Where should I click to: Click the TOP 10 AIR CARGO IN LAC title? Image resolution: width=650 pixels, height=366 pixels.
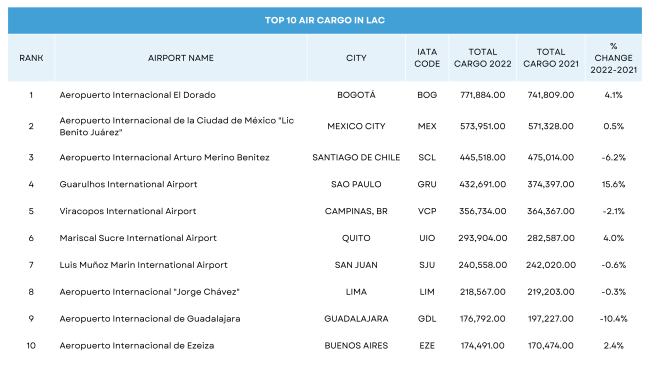325,20
